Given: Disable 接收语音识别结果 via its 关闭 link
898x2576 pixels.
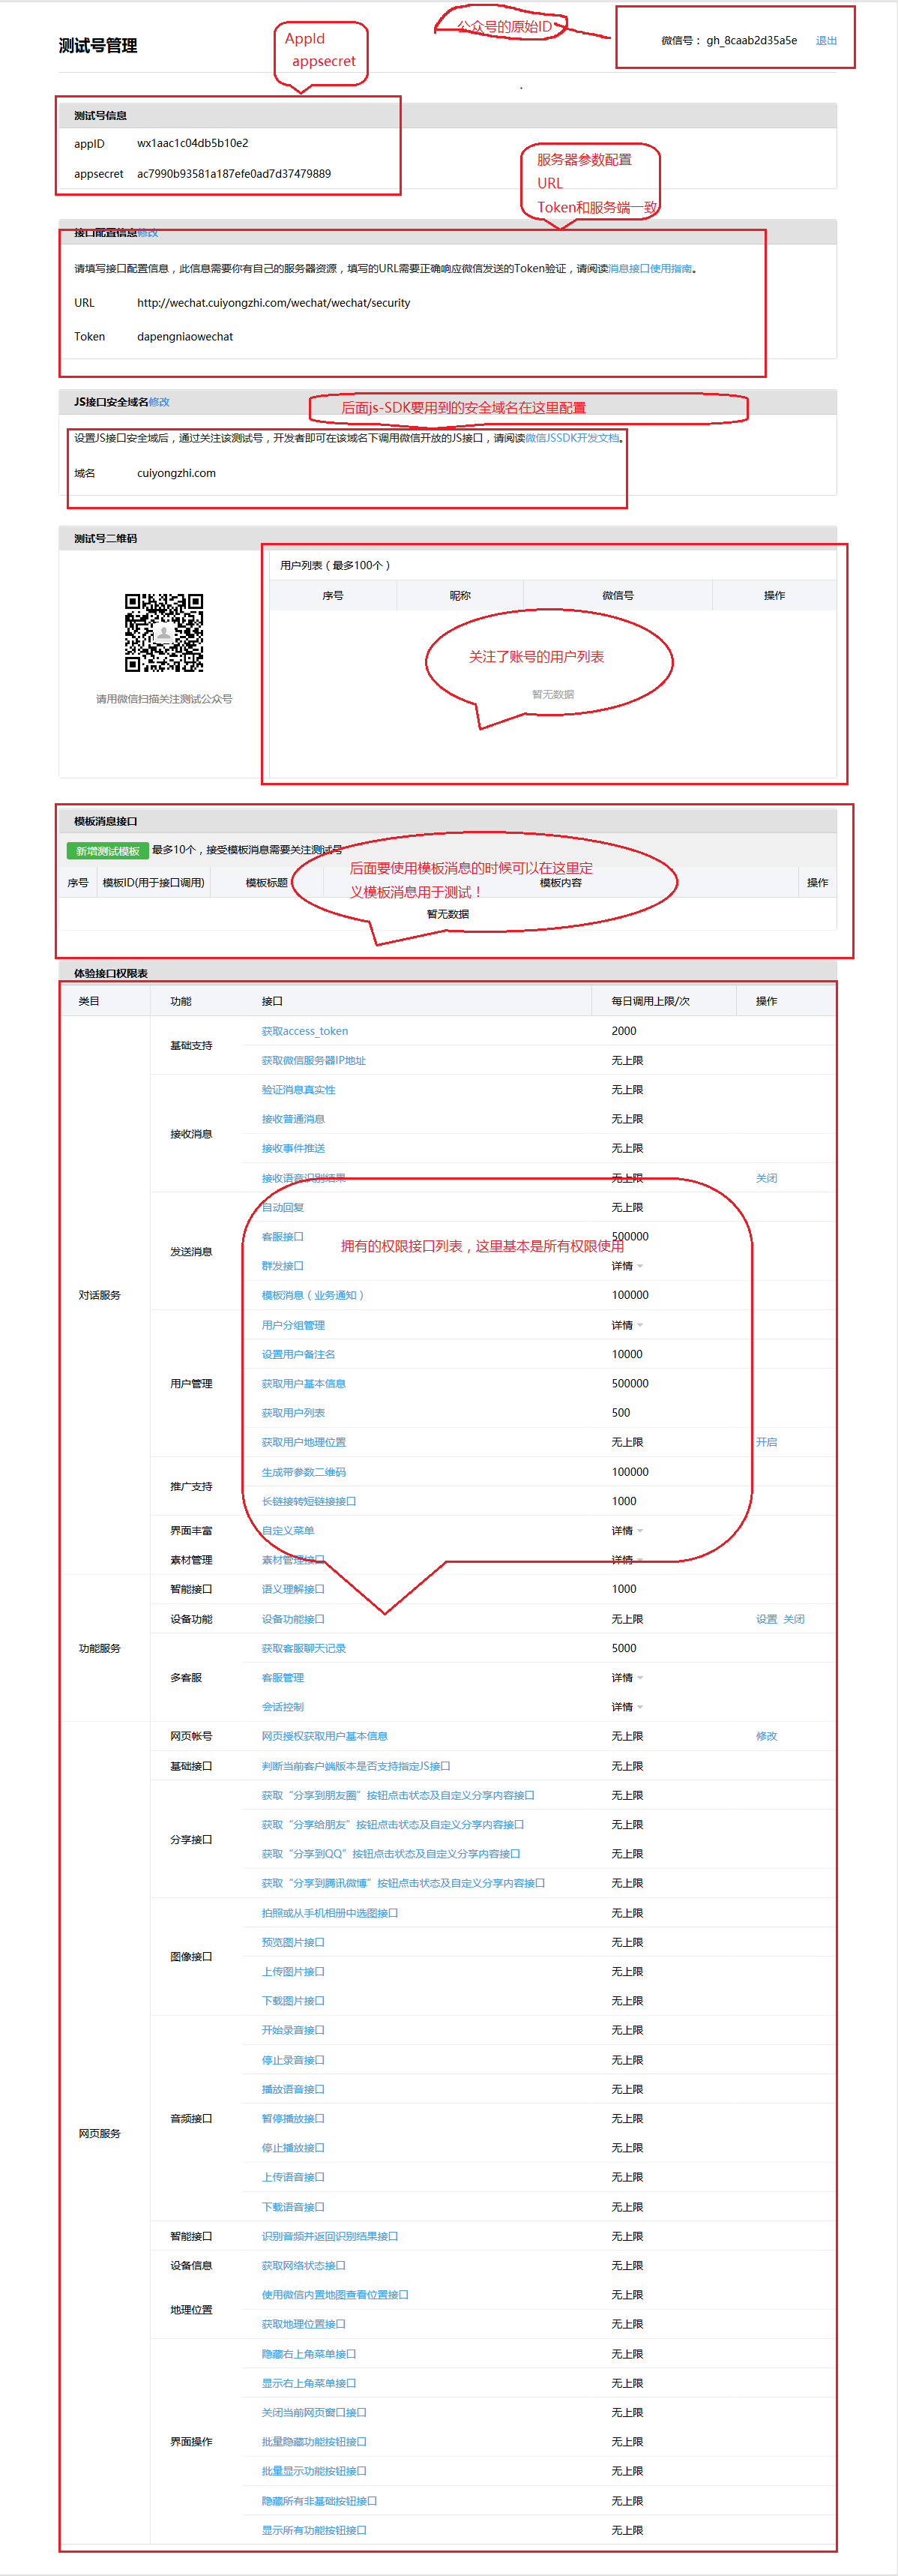Looking at the screenshot, I should [766, 1178].
